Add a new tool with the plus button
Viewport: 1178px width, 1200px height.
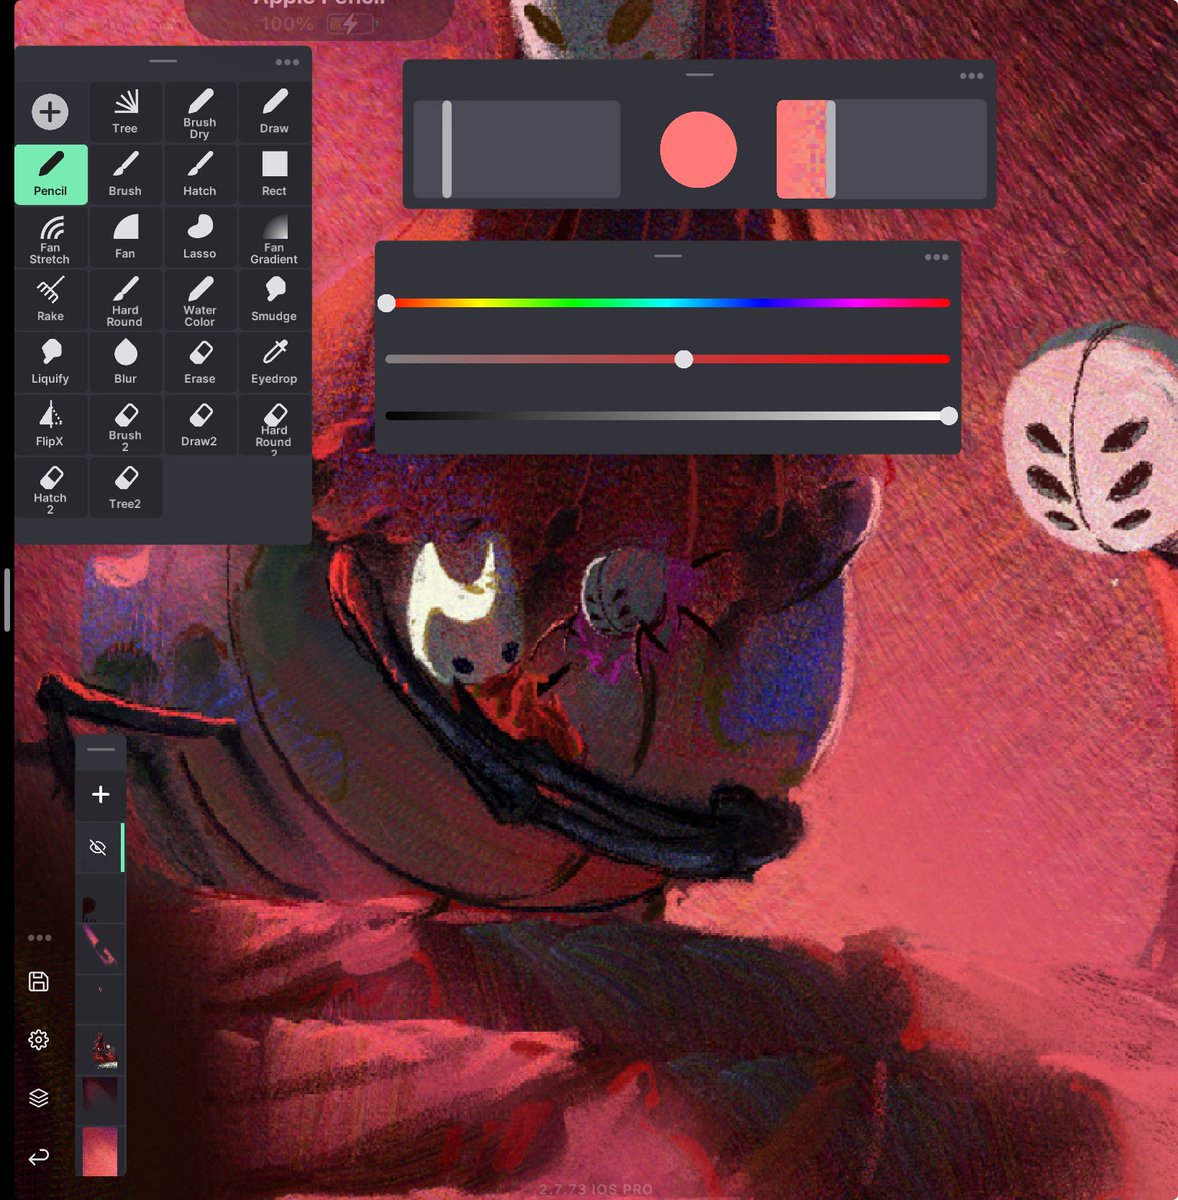tap(50, 111)
